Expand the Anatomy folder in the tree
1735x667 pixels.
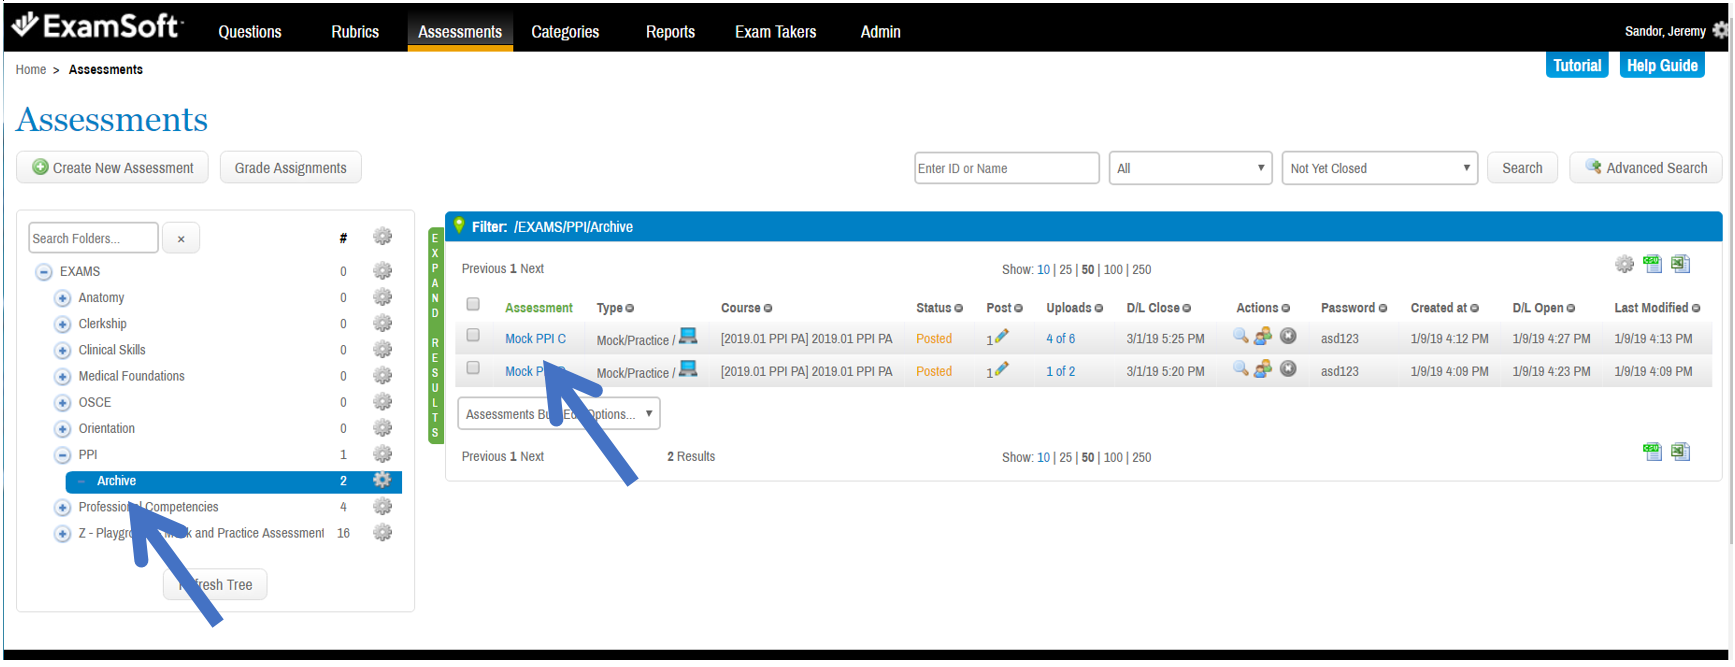(62, 298)
